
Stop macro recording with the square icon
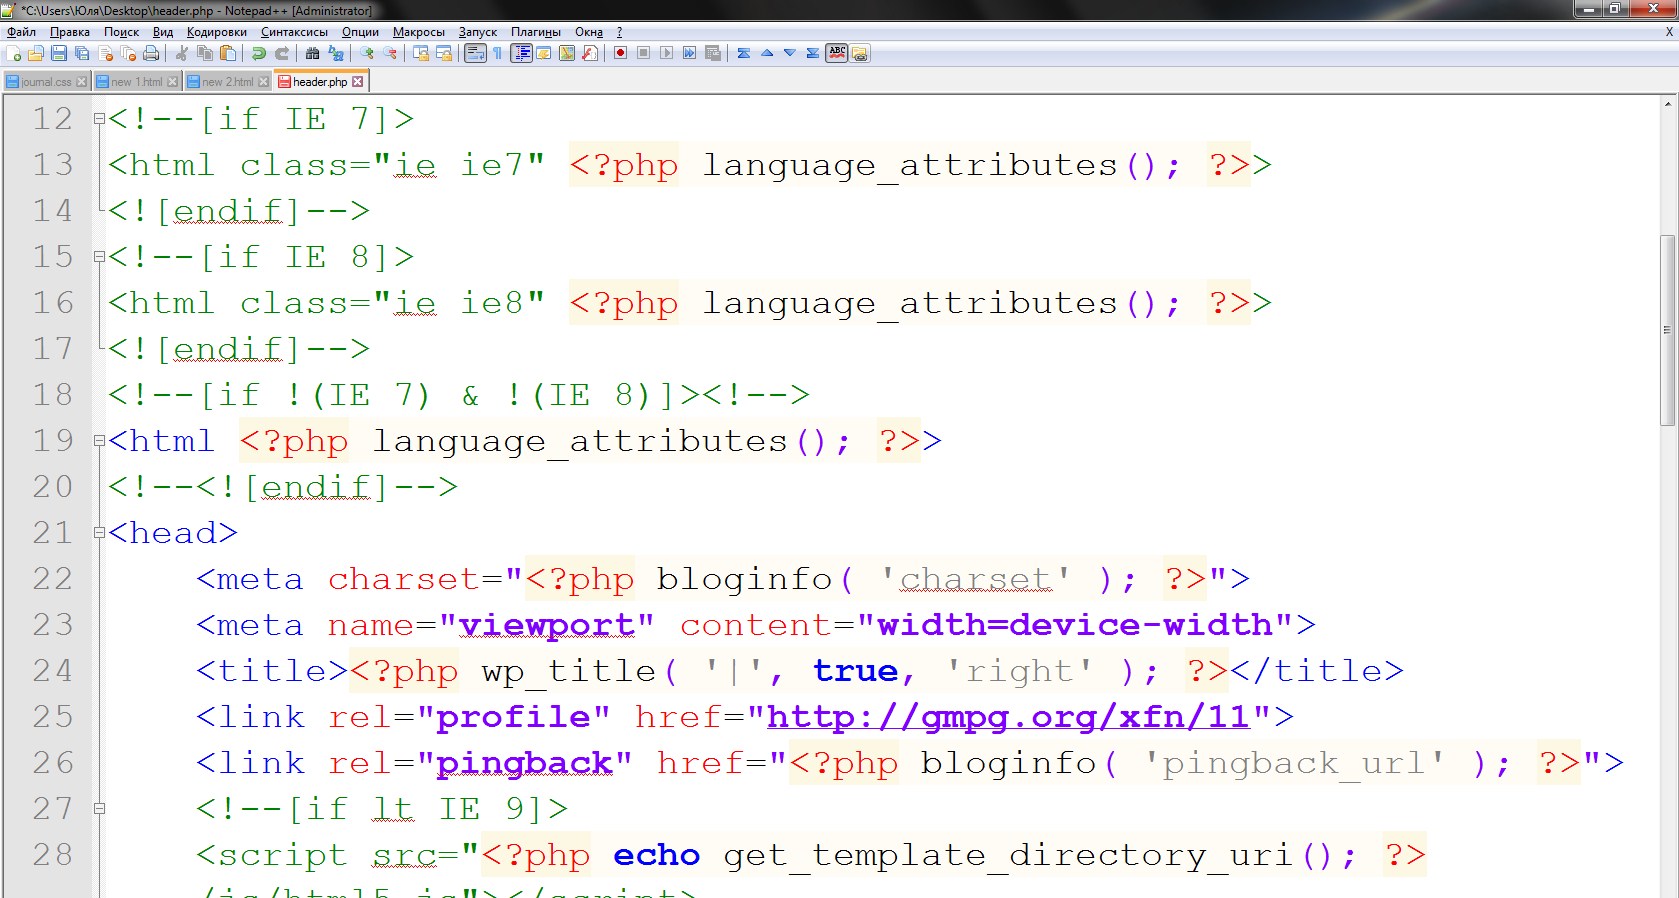click(x=643, y=53)
